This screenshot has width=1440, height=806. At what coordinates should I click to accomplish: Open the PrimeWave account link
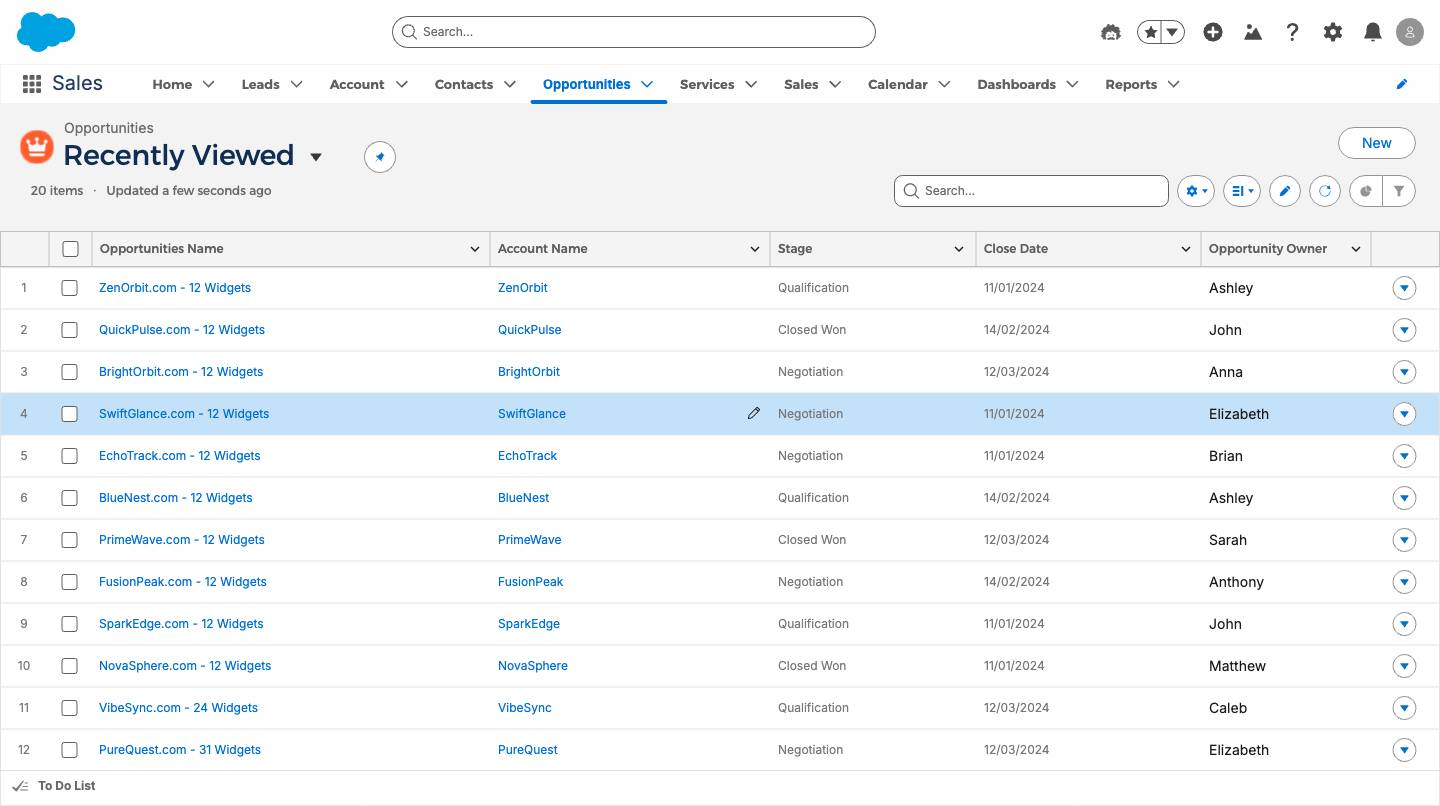point(530,540)
